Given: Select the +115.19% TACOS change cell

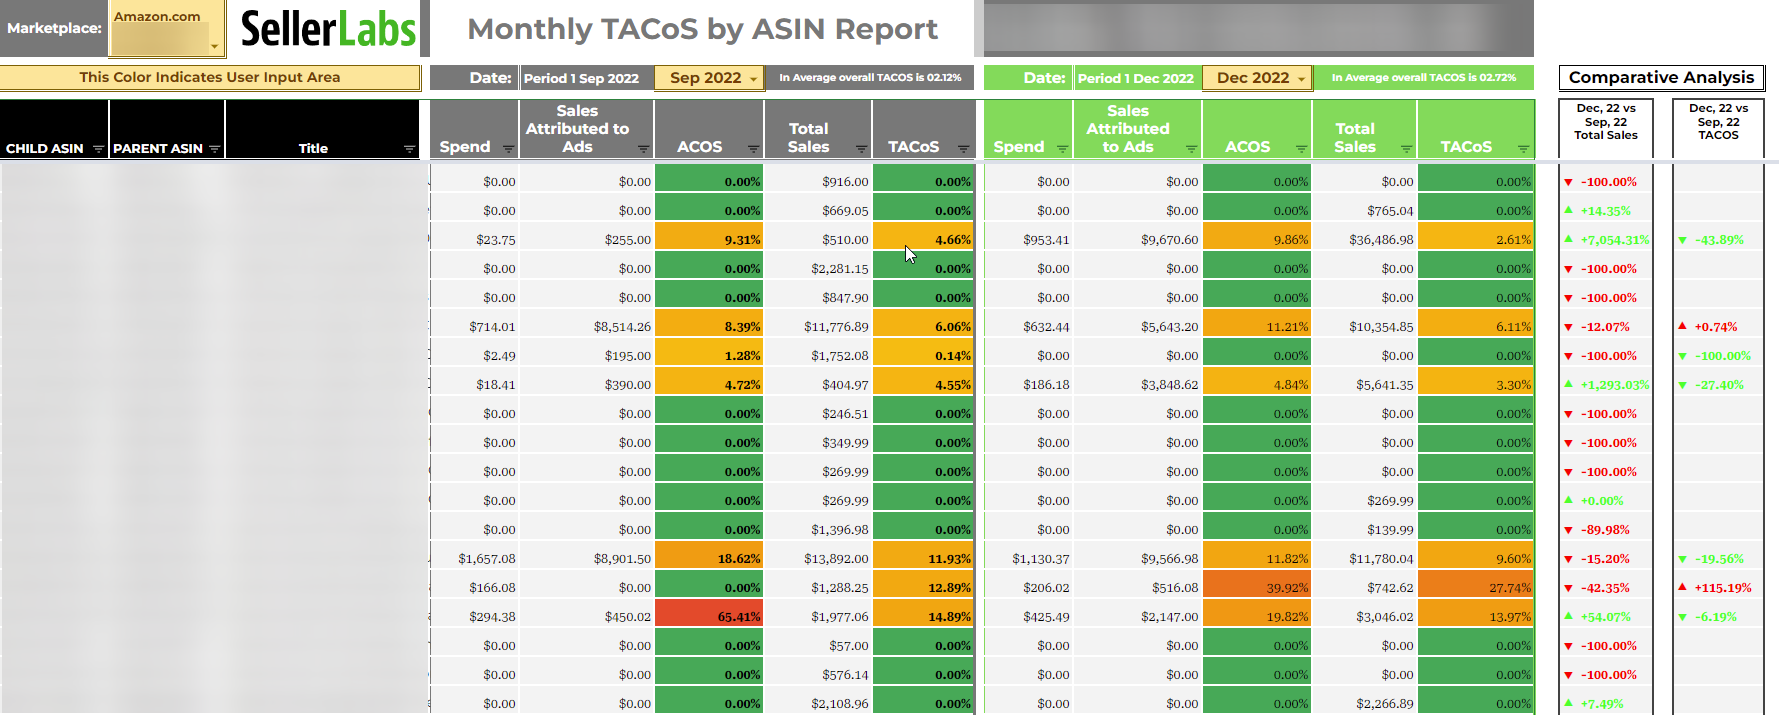Looking at the screenshot, I should 1718,588.
